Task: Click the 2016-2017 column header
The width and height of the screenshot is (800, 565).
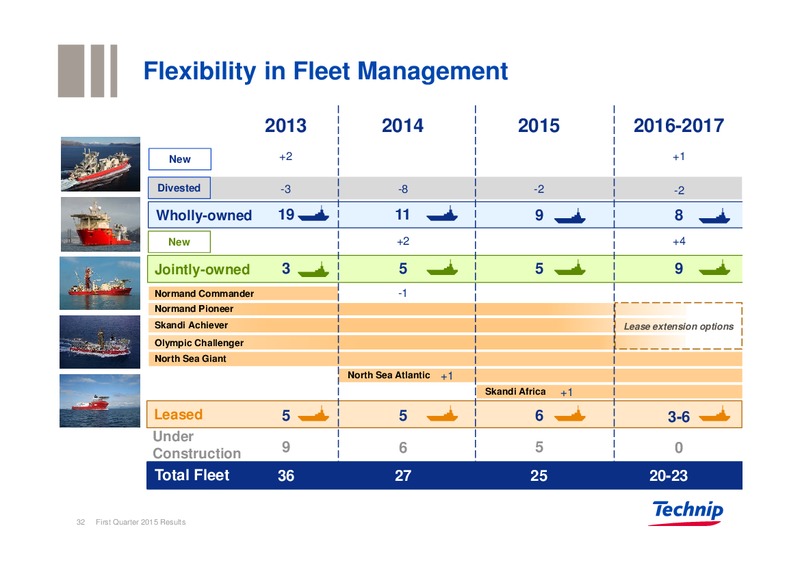Action: (679, 126)
